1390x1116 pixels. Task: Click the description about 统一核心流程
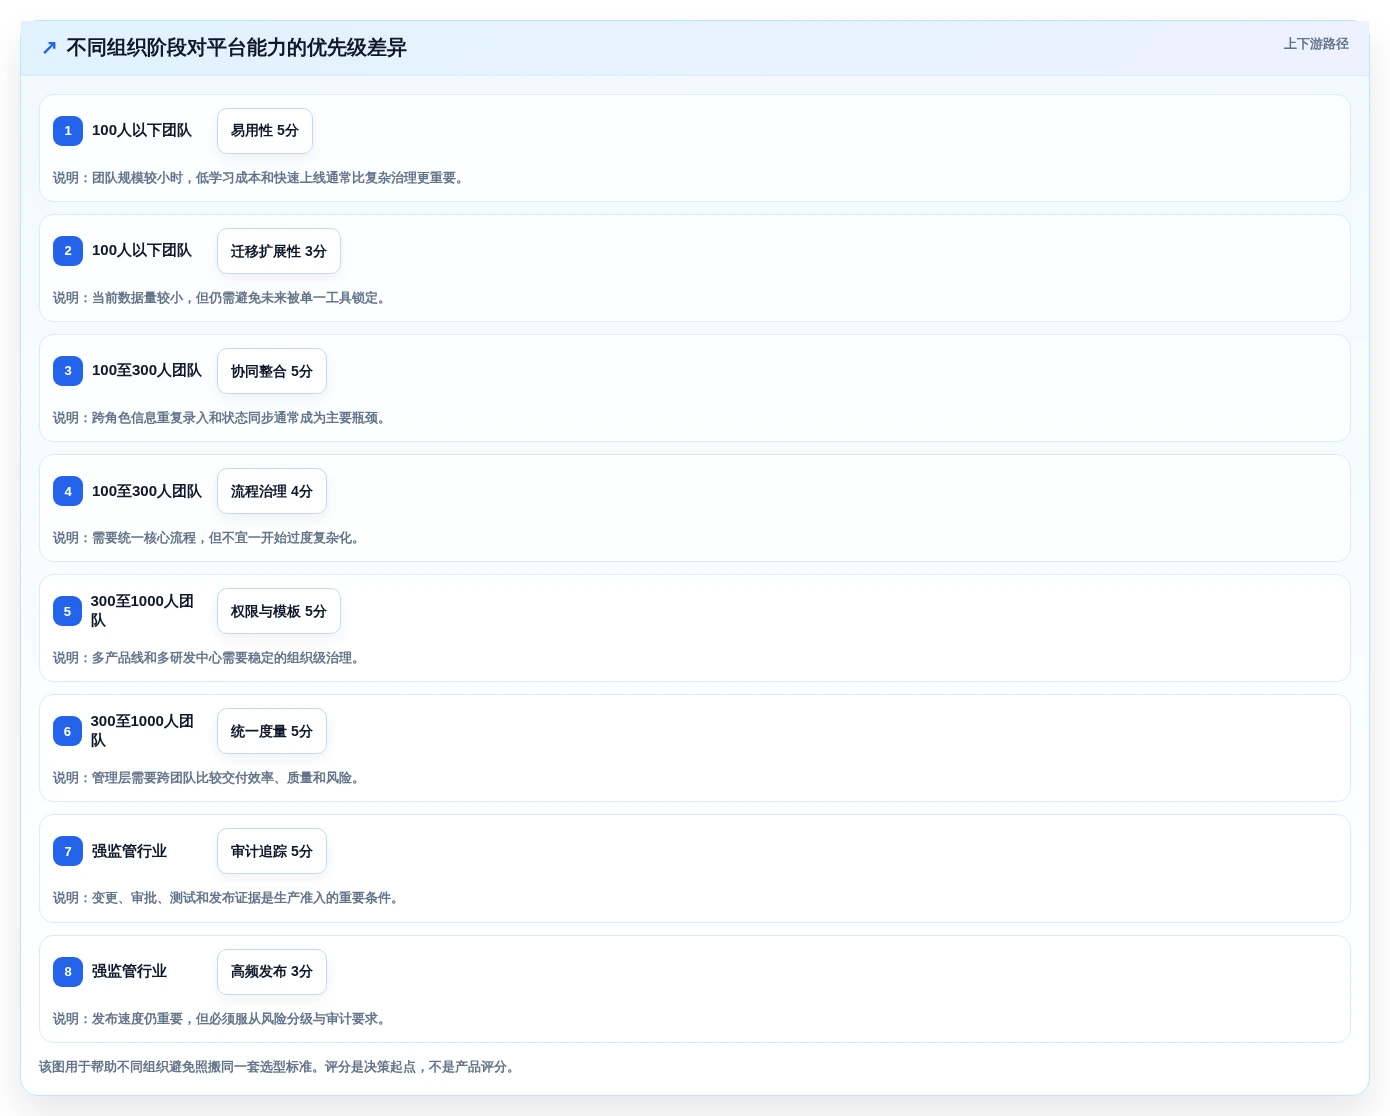coord(209,538)
